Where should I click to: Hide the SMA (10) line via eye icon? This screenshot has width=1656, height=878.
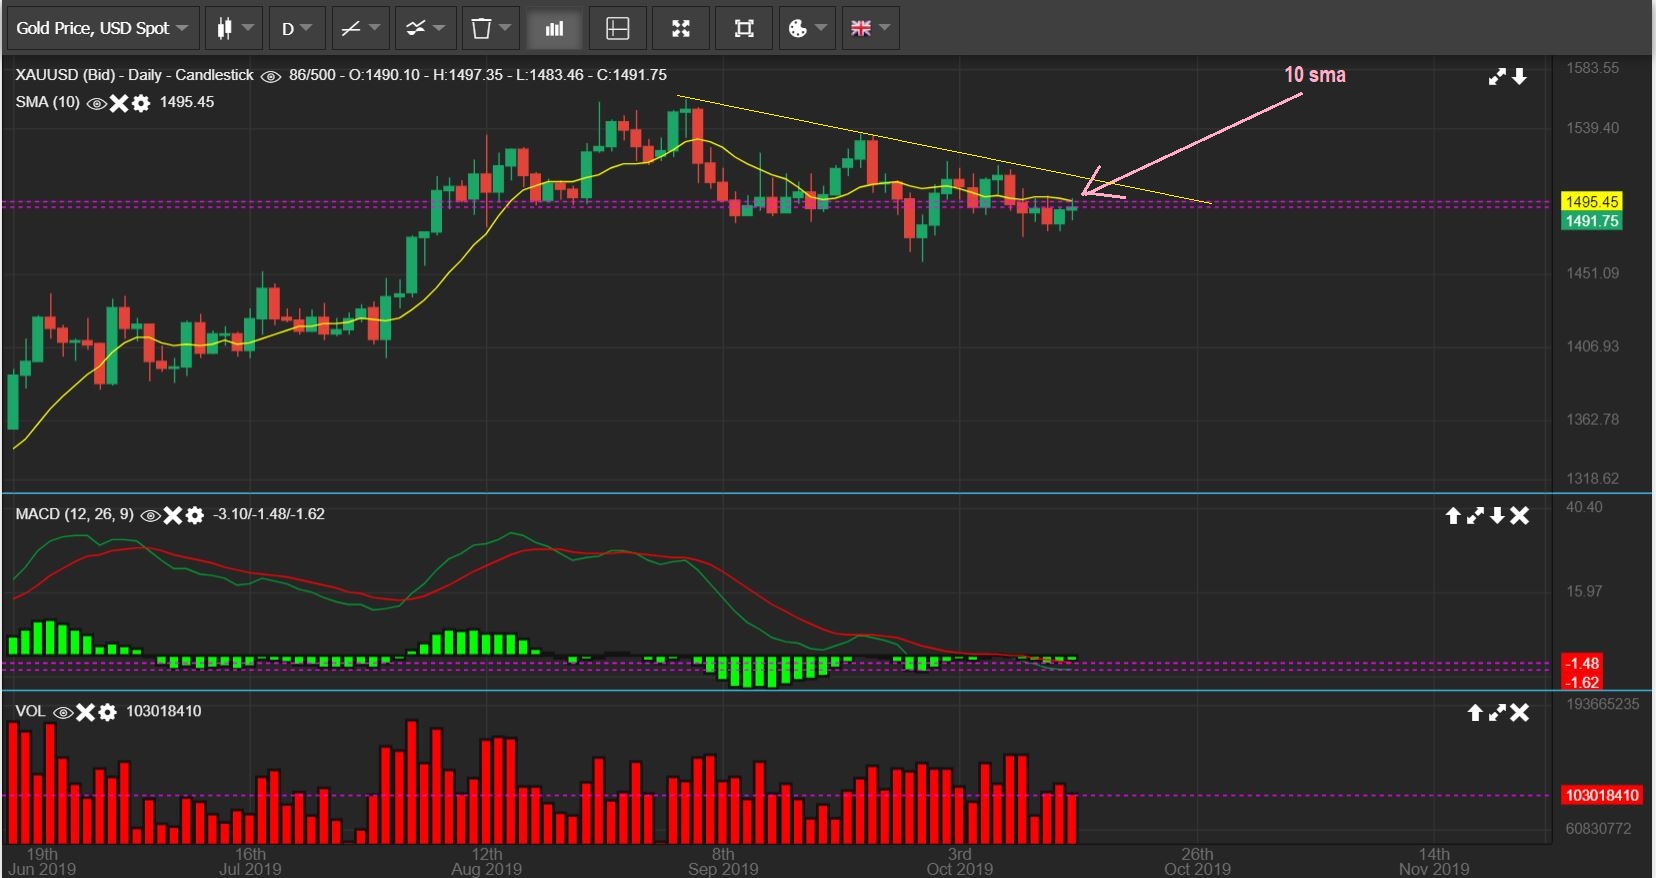97,103
